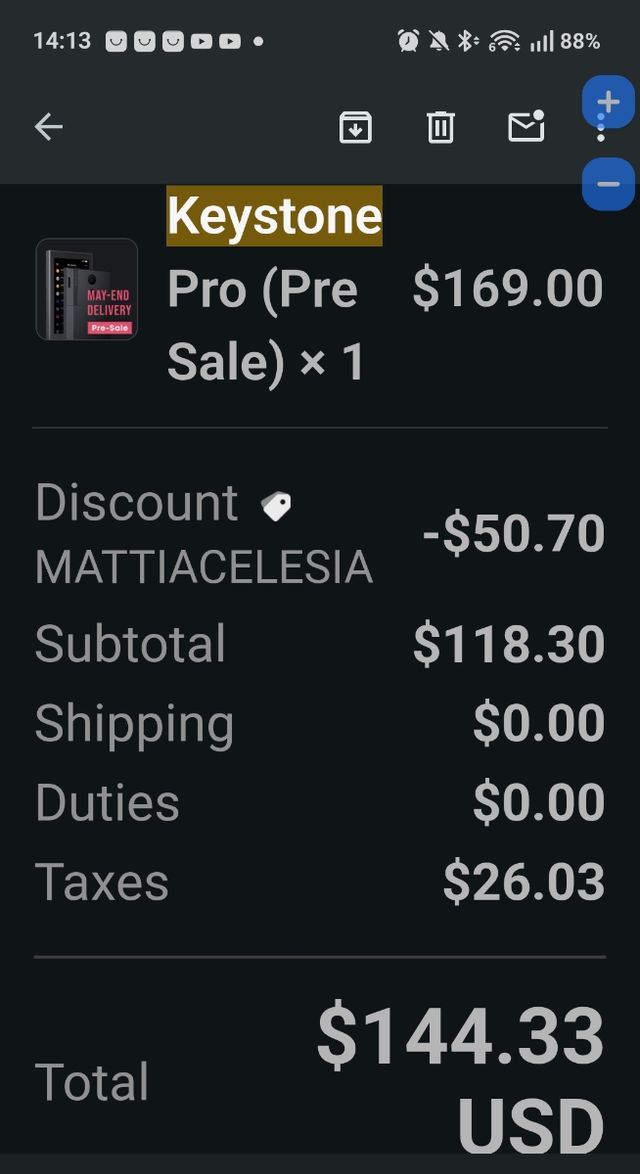Select the highlighted Keystone text
This screenshot has width=640, height=1174.
(273, 214)
